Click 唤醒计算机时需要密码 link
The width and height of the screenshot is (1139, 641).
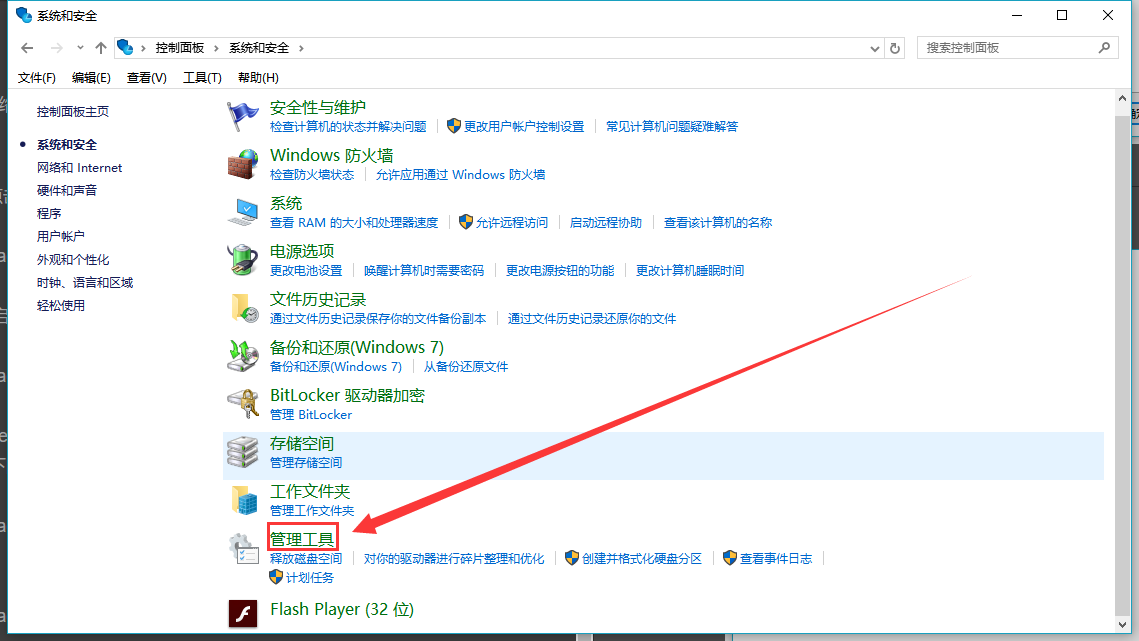pyautogui.click(x=423, y=271)
